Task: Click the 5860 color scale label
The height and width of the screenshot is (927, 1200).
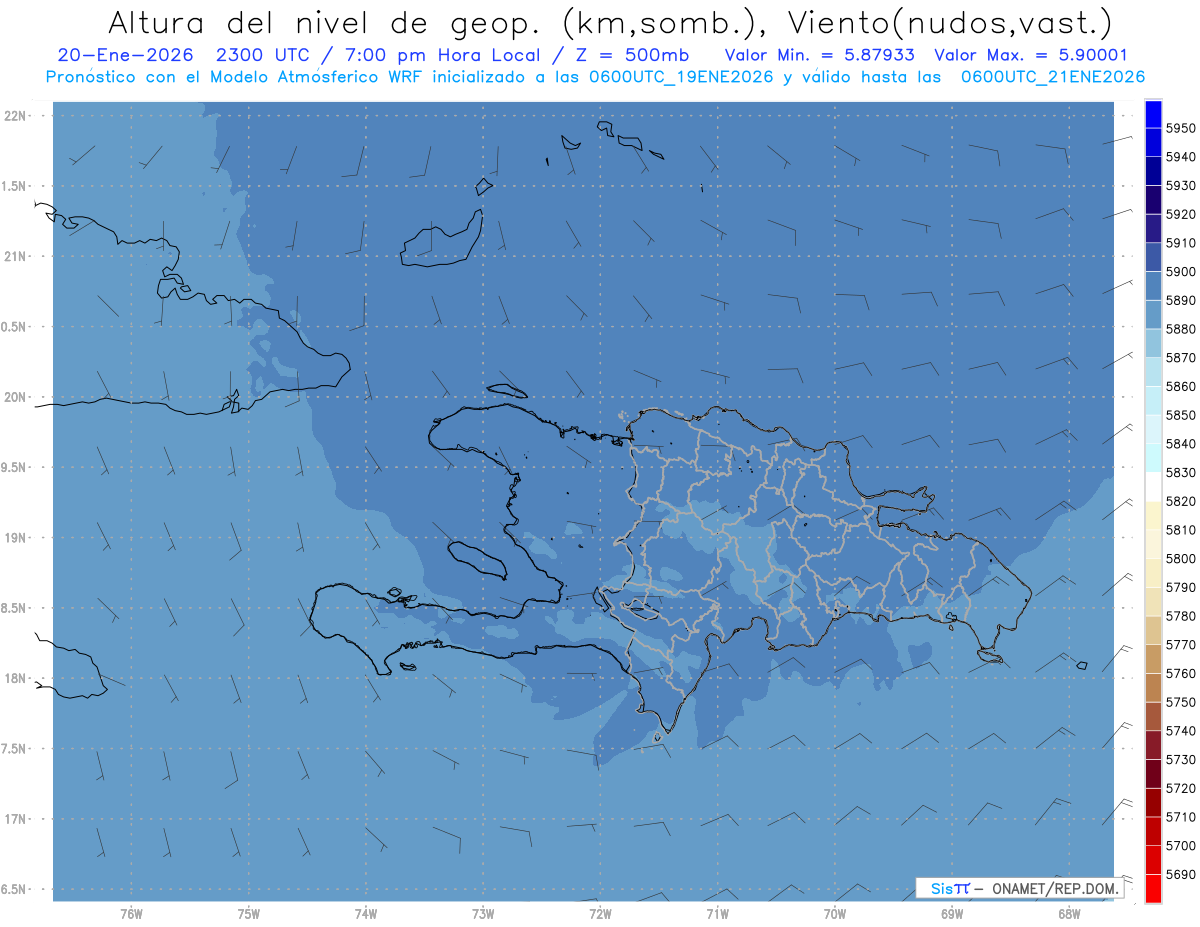Action: pyautogui.click(x=1180, y=386)
